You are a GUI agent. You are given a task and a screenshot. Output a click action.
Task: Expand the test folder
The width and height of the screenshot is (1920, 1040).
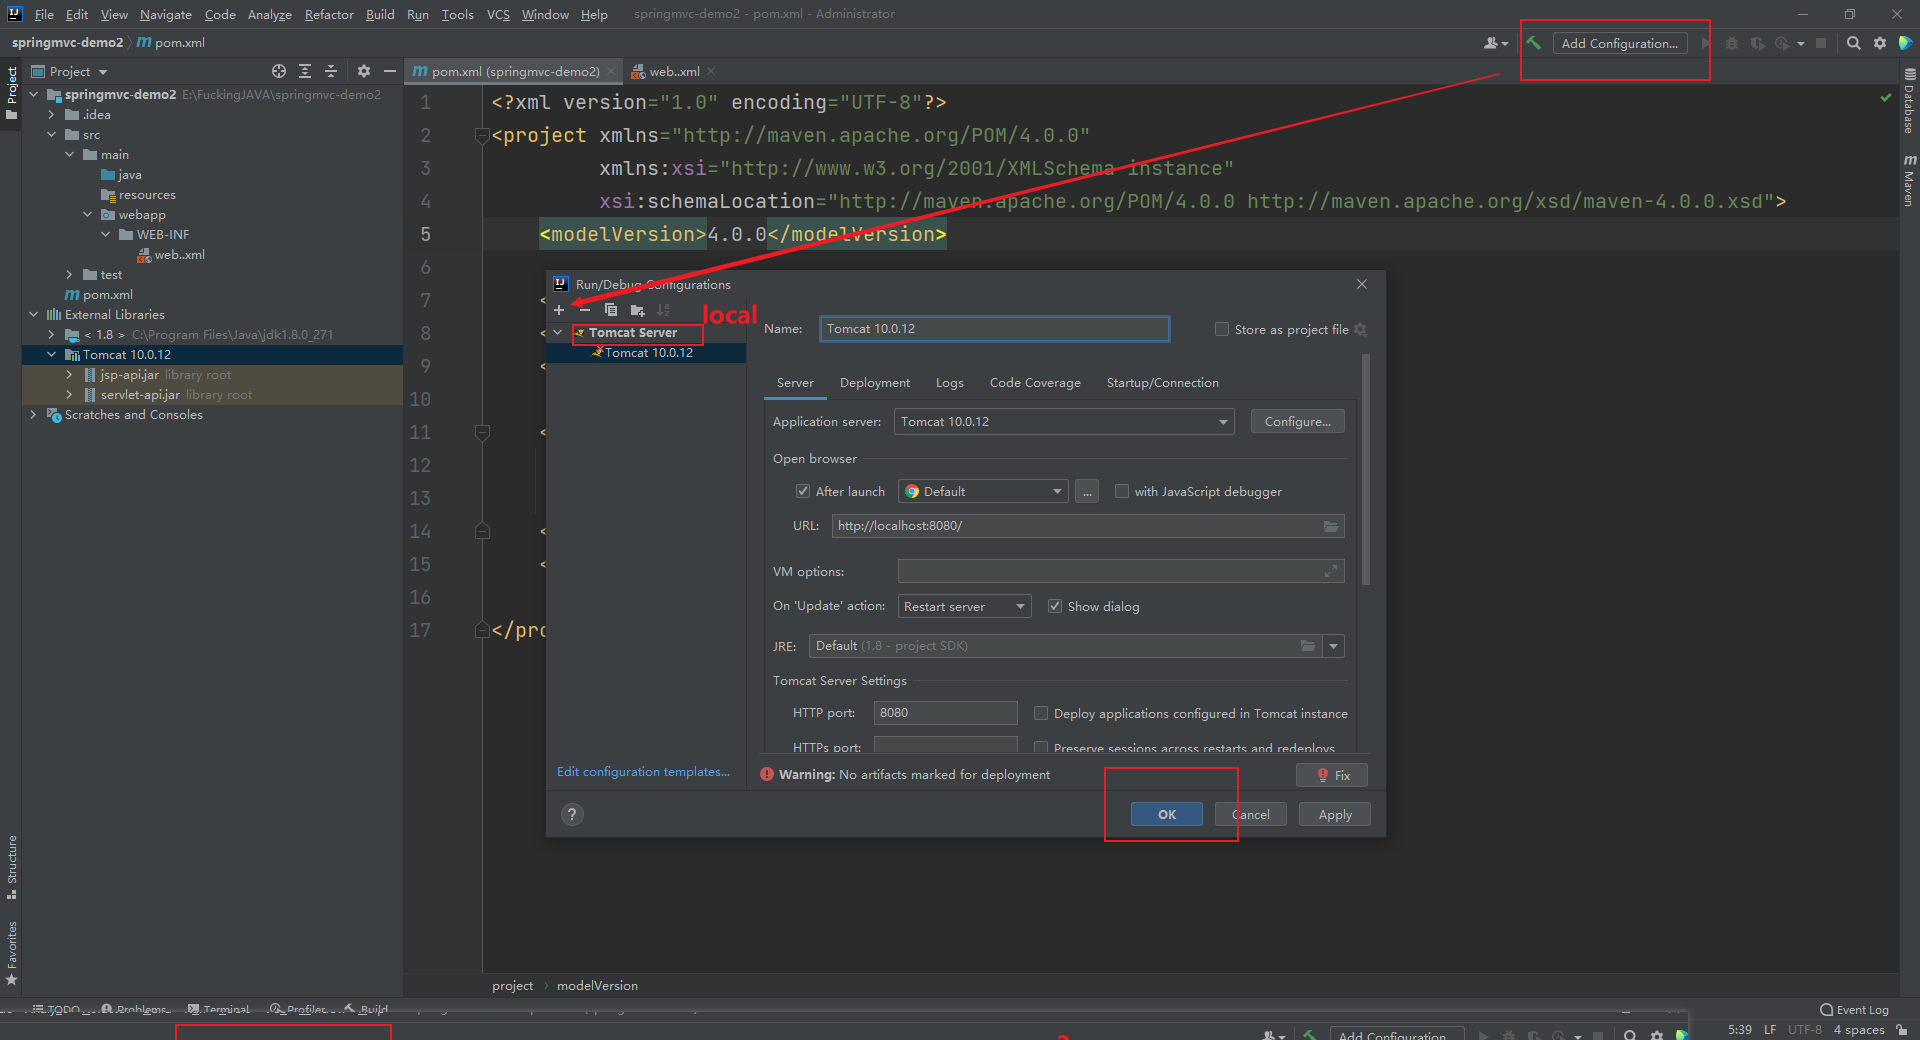69,274
